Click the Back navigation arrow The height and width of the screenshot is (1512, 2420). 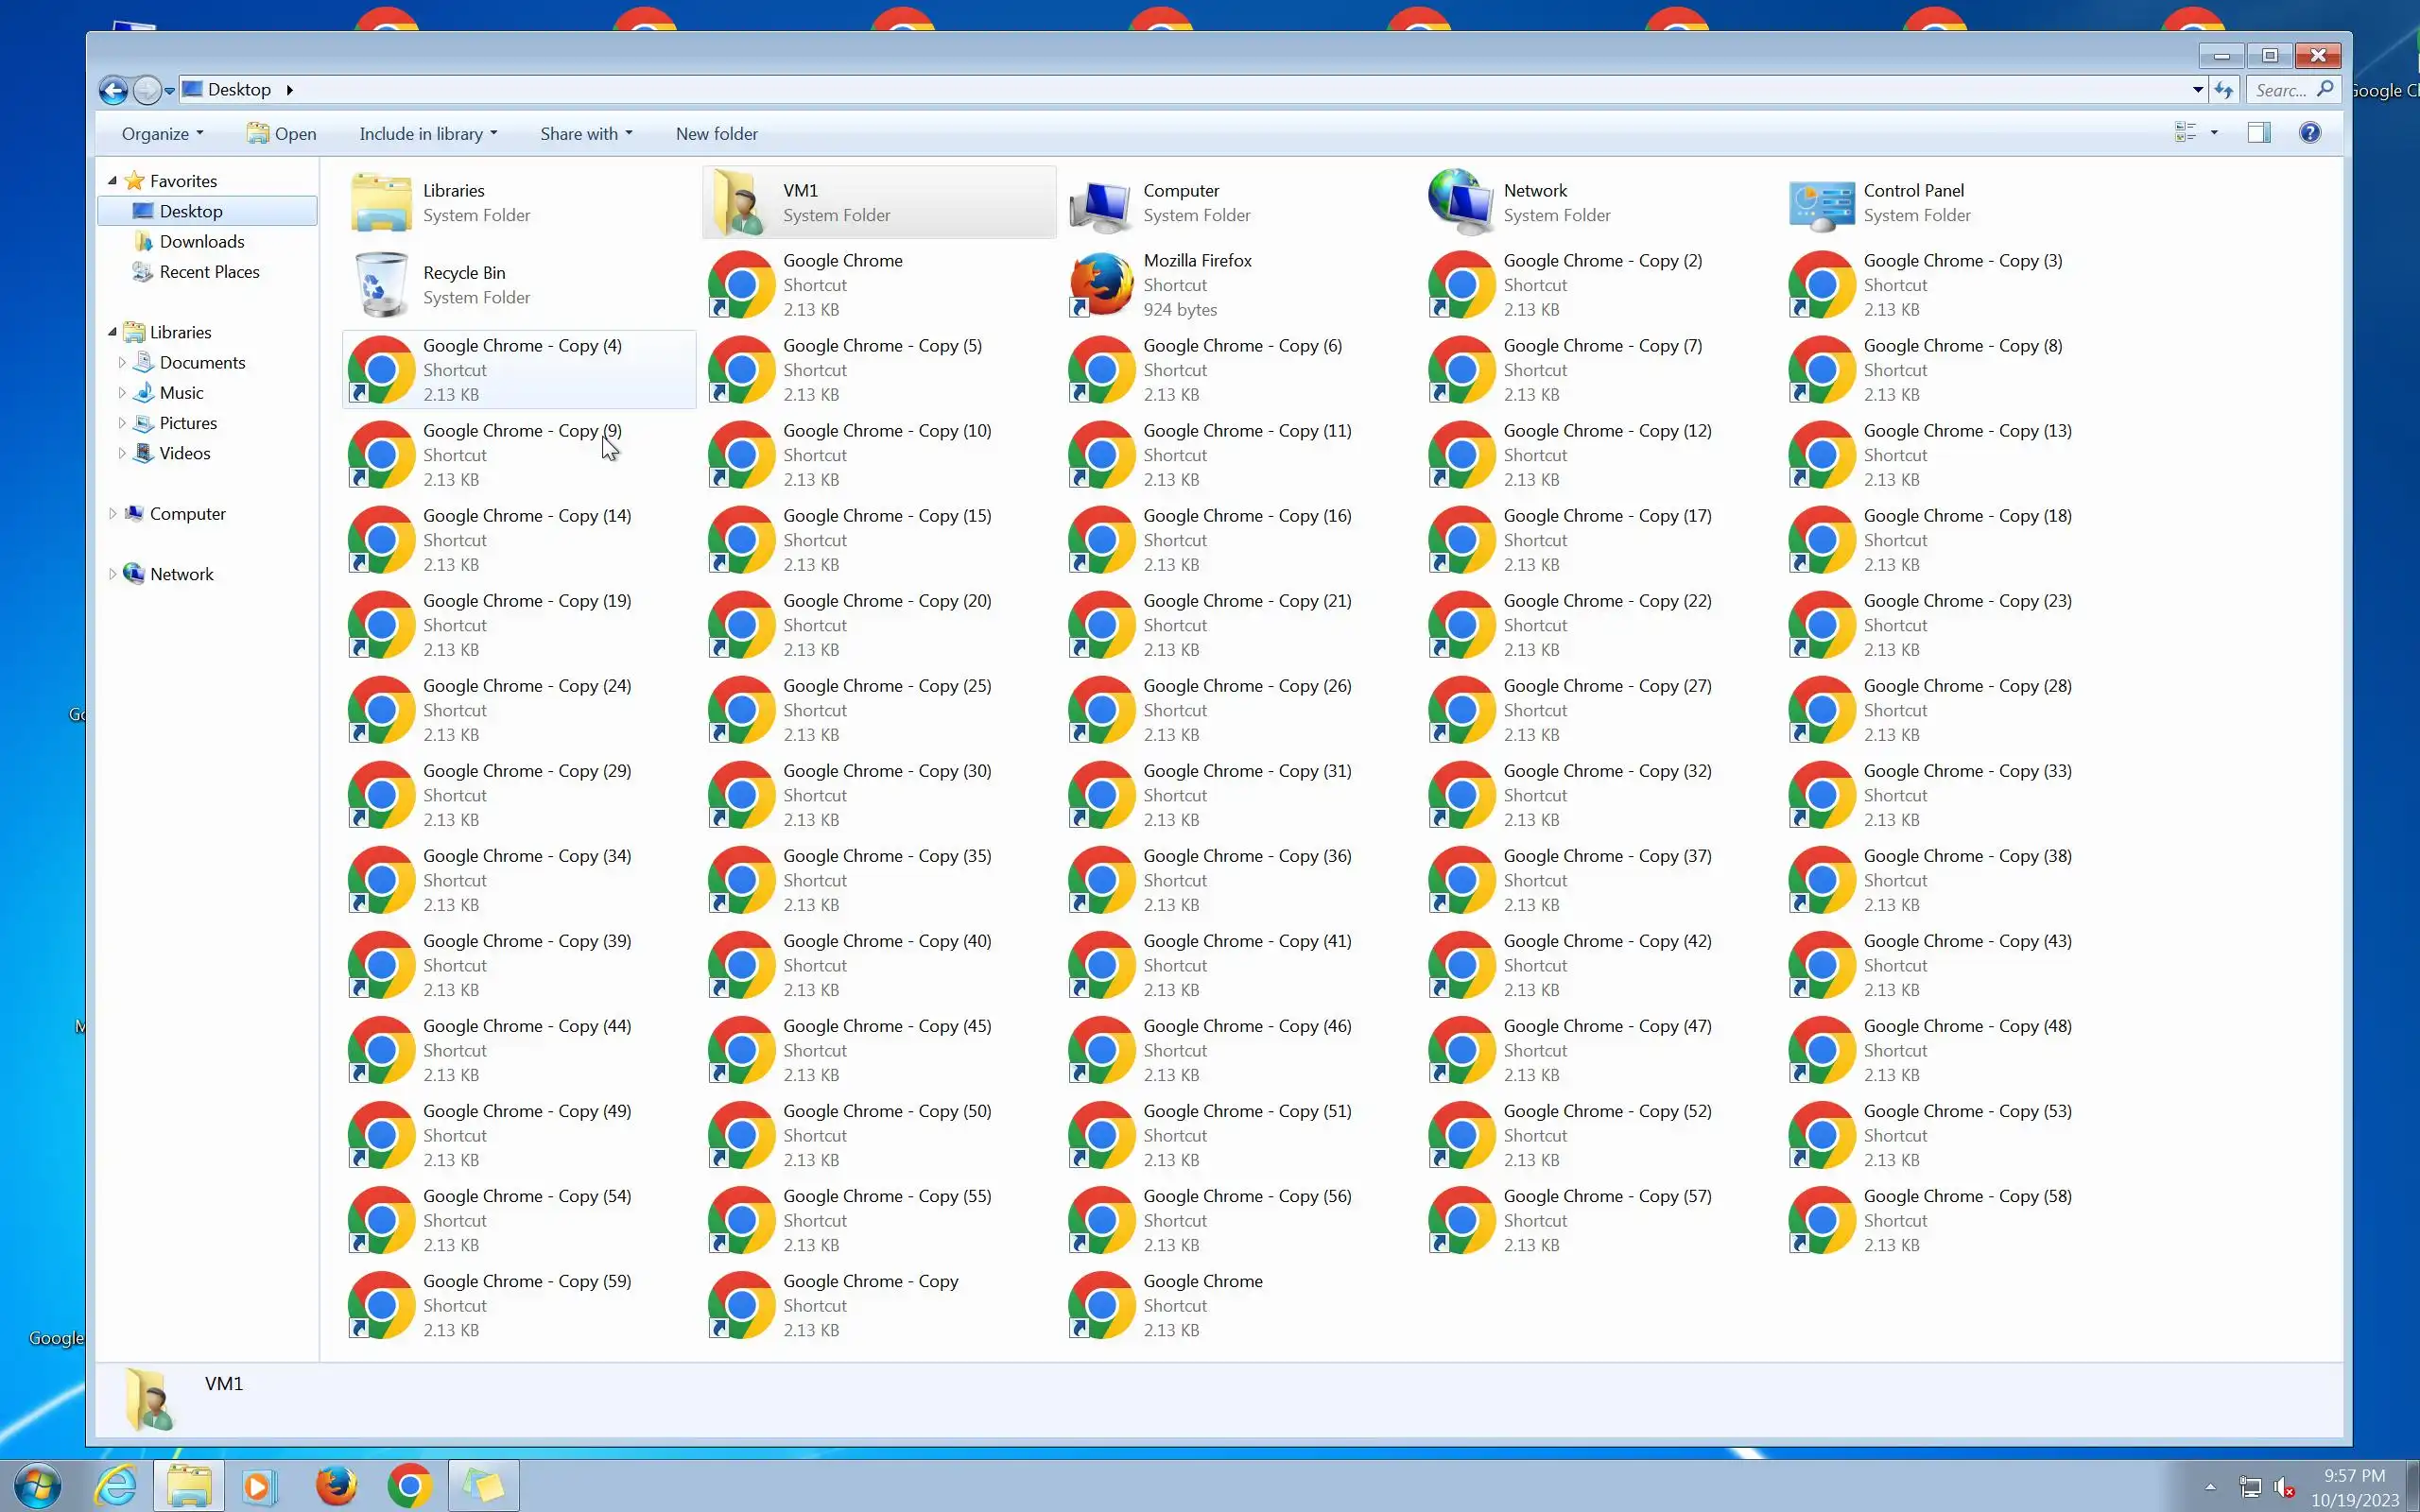point(113,91)
